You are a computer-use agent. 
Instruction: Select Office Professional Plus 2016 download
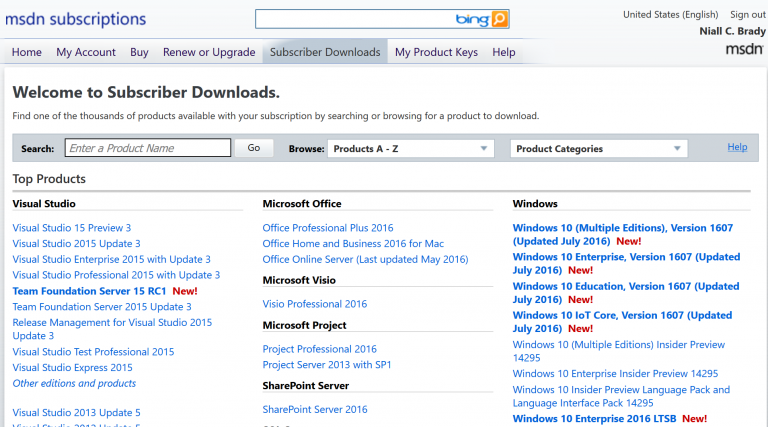tap(328, 228)
